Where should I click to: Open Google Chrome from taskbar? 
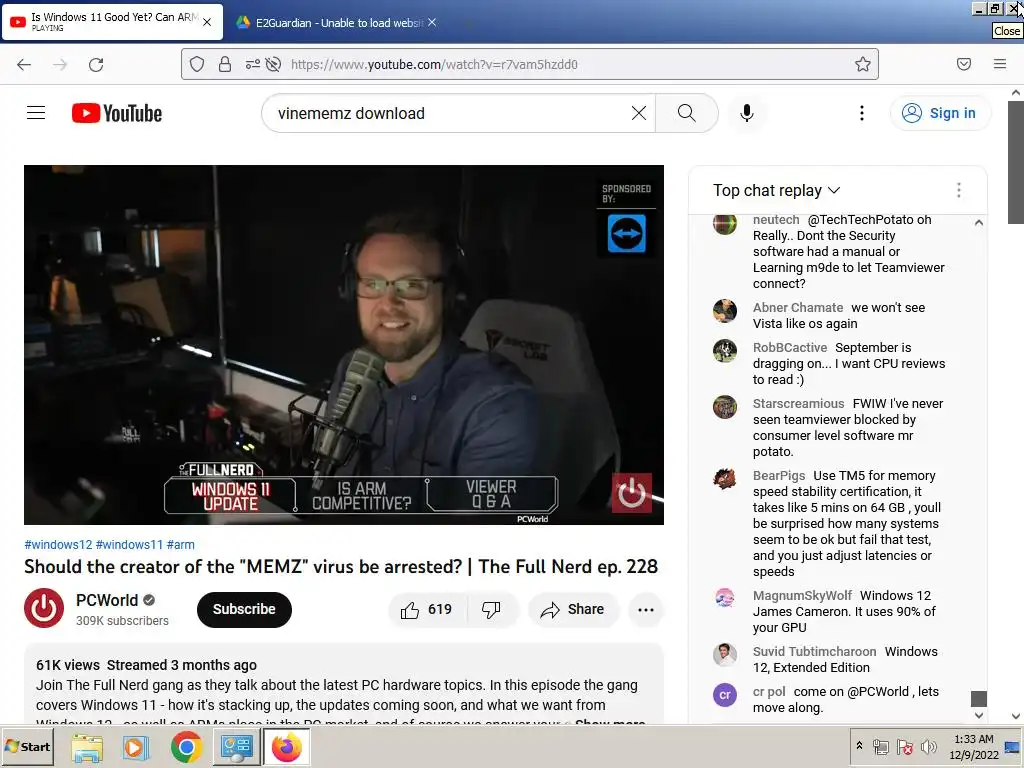tap(187, 747)
